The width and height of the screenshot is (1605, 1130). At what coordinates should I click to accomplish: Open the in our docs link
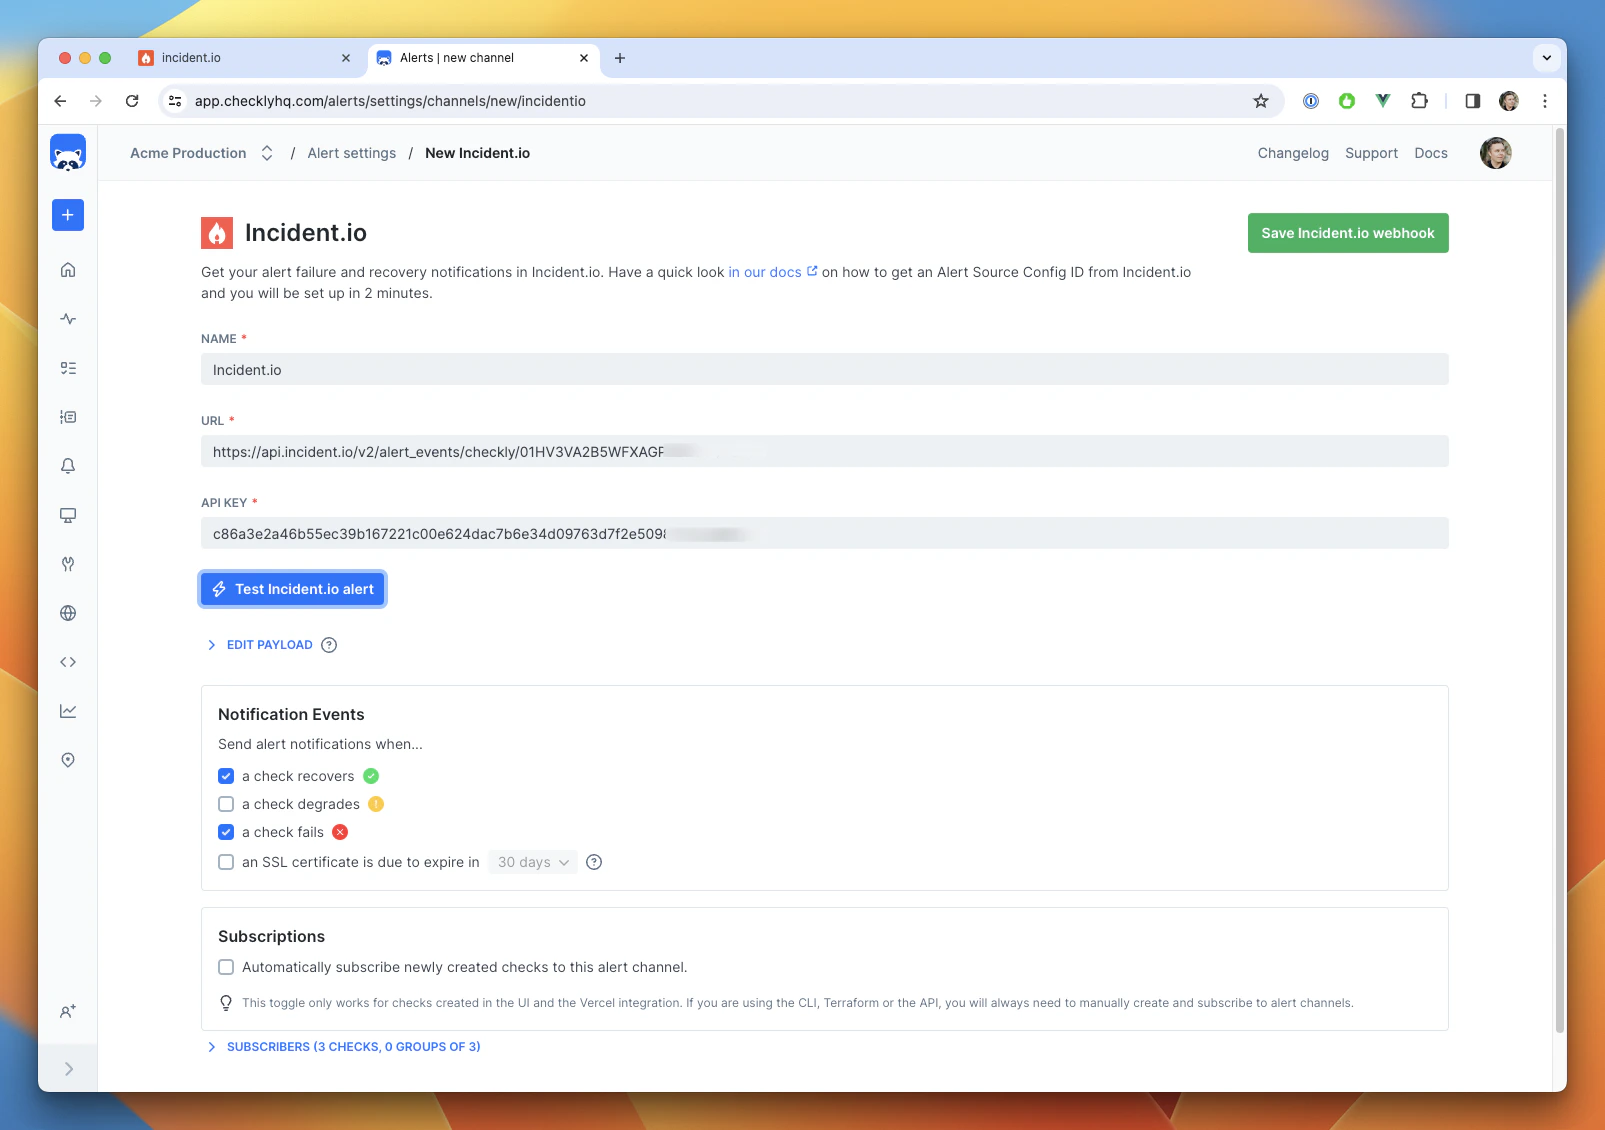(x=765, y=271)
